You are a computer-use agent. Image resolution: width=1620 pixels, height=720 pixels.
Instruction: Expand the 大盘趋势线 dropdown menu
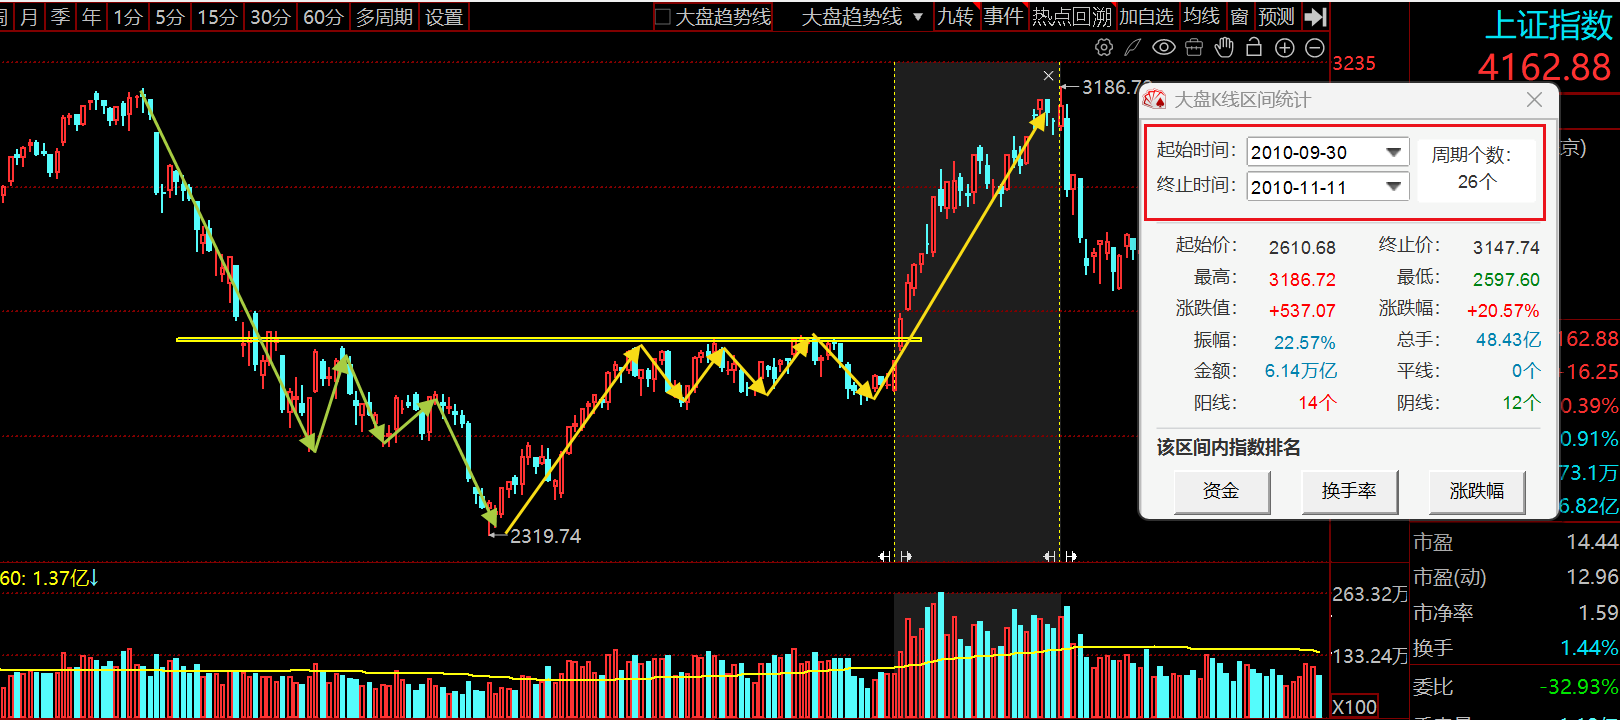[x=918, y=17]
